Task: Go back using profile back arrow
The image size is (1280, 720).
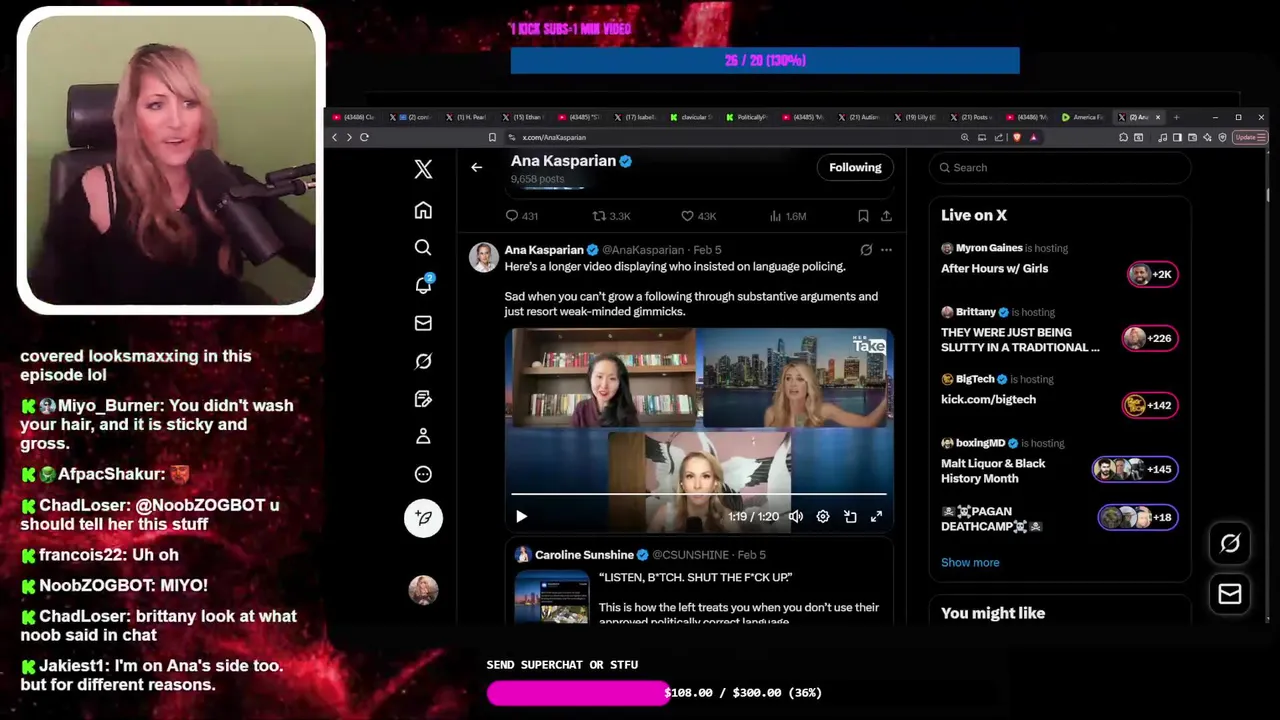Action: [477, 167]
